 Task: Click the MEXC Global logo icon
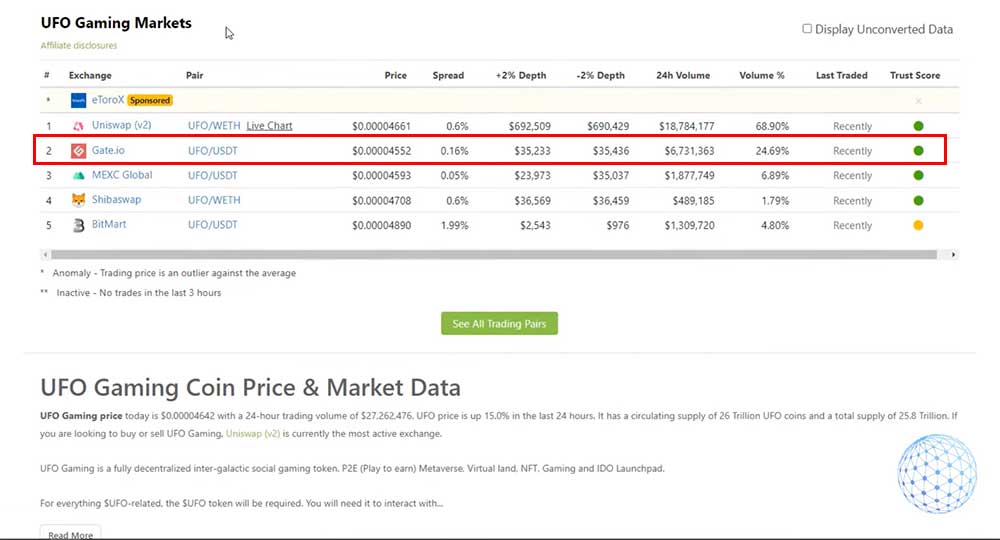click(78, 176)
